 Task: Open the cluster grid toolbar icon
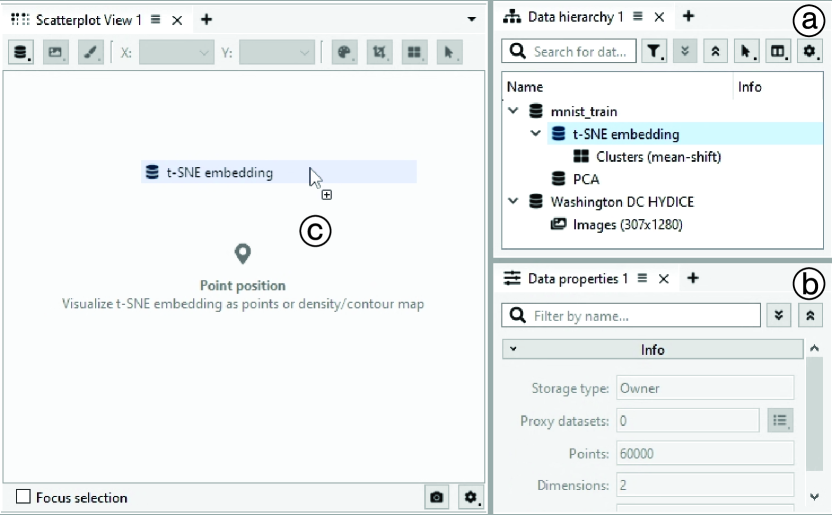click(x=414, y=52)
